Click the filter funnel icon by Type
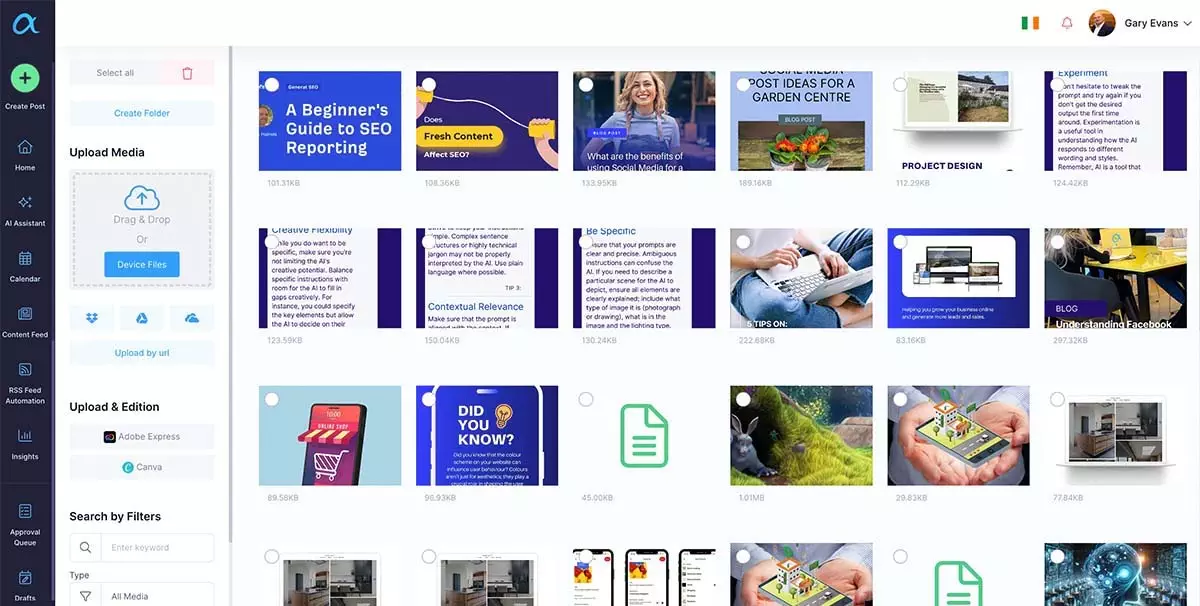This screenshot has width=1200, height=606. click(85, 596)
